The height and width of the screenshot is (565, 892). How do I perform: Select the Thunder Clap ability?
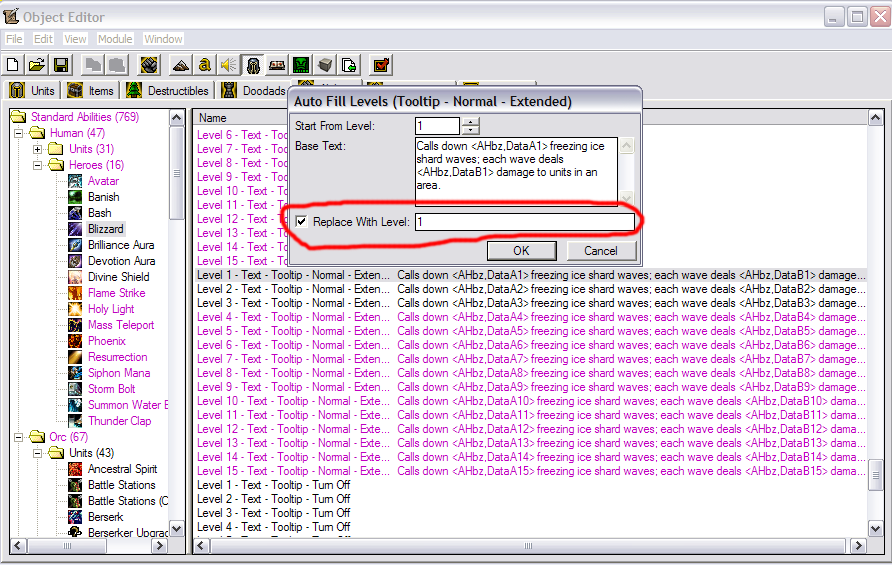point(119,421)
